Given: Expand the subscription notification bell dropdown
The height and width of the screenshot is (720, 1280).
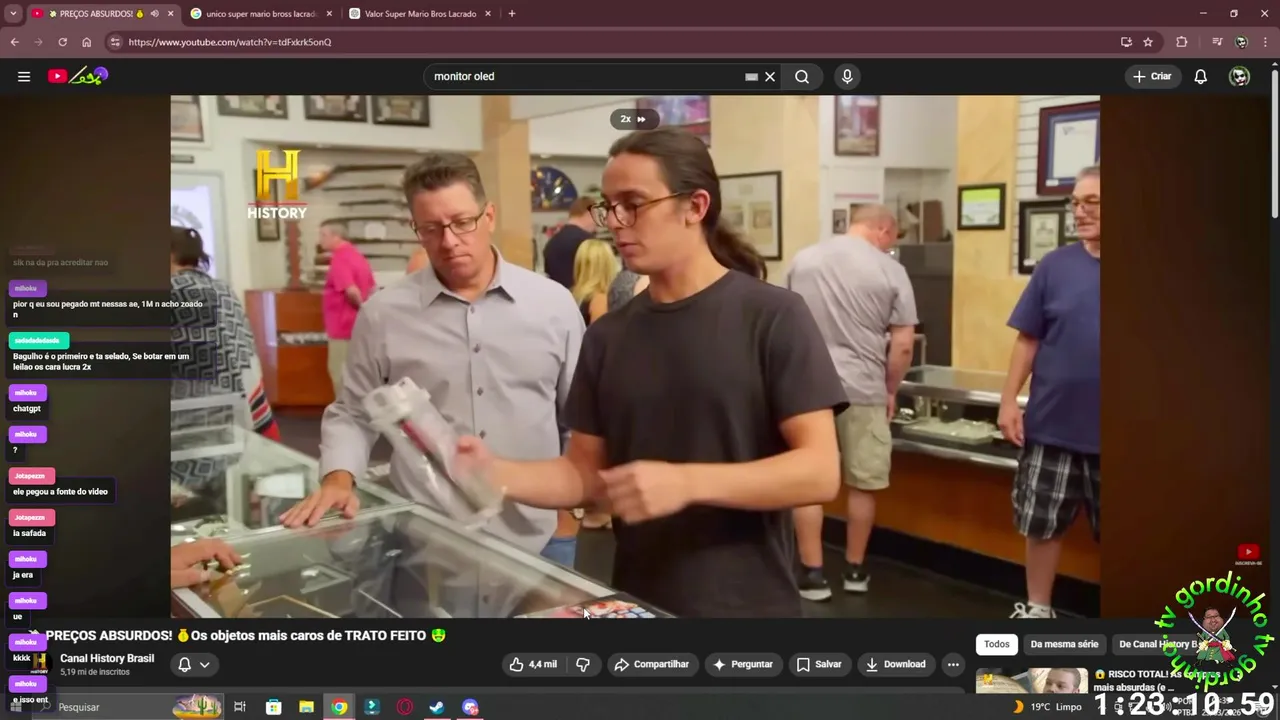Looking at the screenshot, I should [194, 664].
